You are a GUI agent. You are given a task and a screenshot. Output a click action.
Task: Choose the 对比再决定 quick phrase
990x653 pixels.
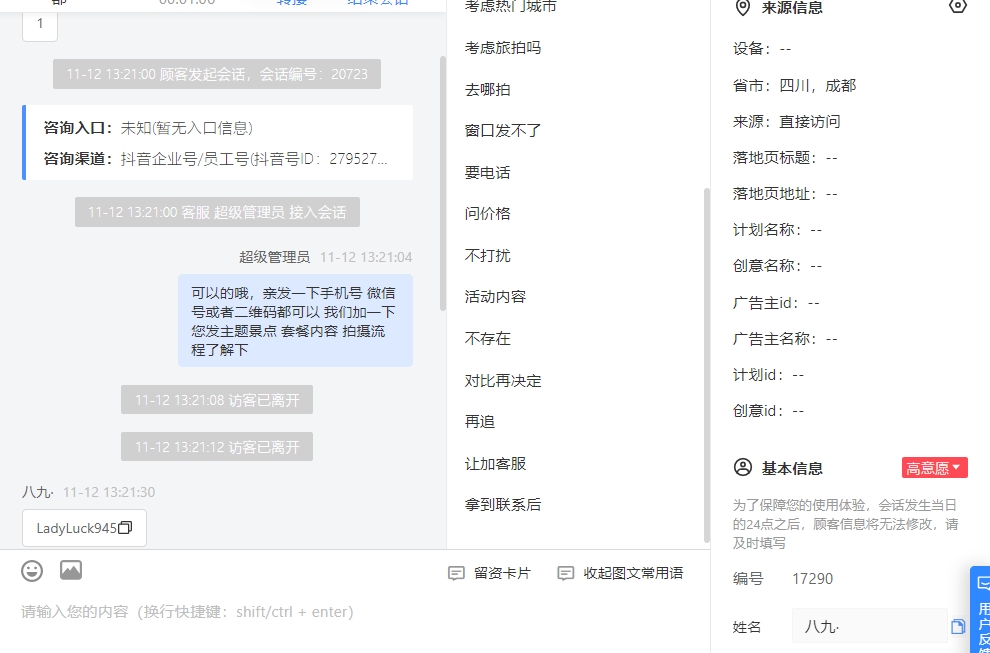pyautogui.click(x=503, y=381)
